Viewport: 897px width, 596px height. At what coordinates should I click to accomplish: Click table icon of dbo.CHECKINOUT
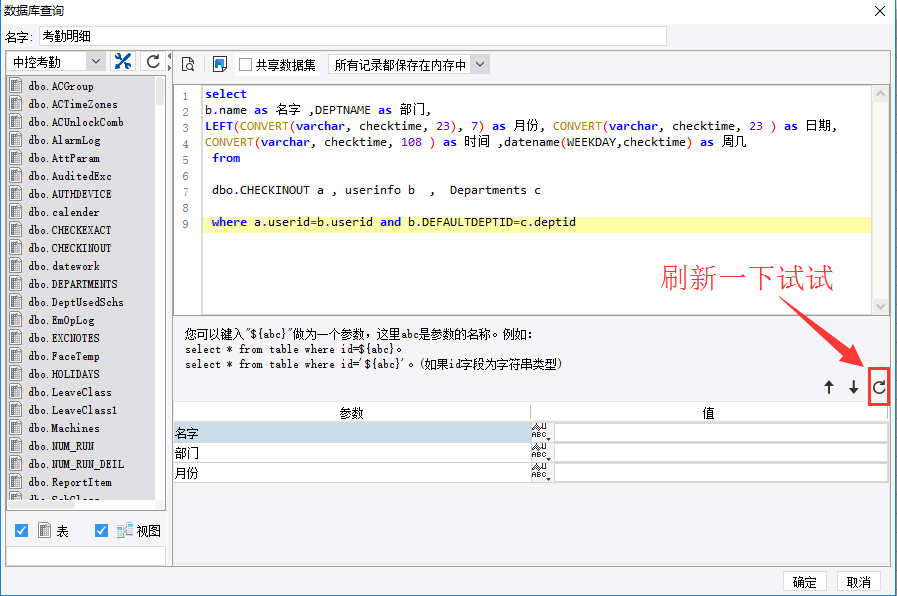(16, 248)
